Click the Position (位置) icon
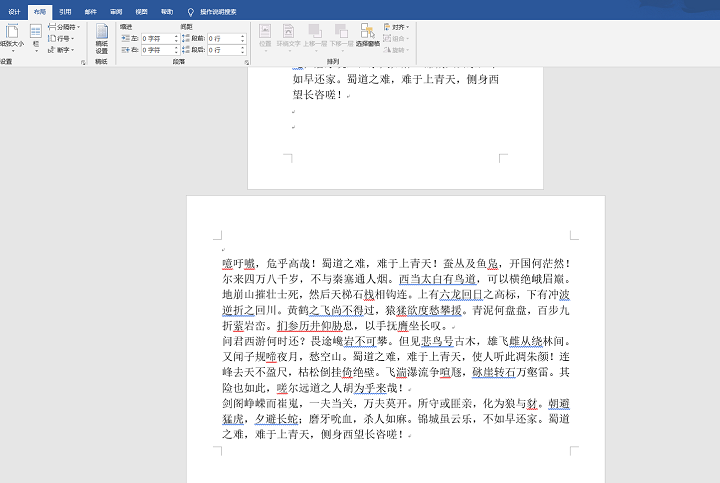Screen dimensions: 720x483 click(x=265, y=35)
